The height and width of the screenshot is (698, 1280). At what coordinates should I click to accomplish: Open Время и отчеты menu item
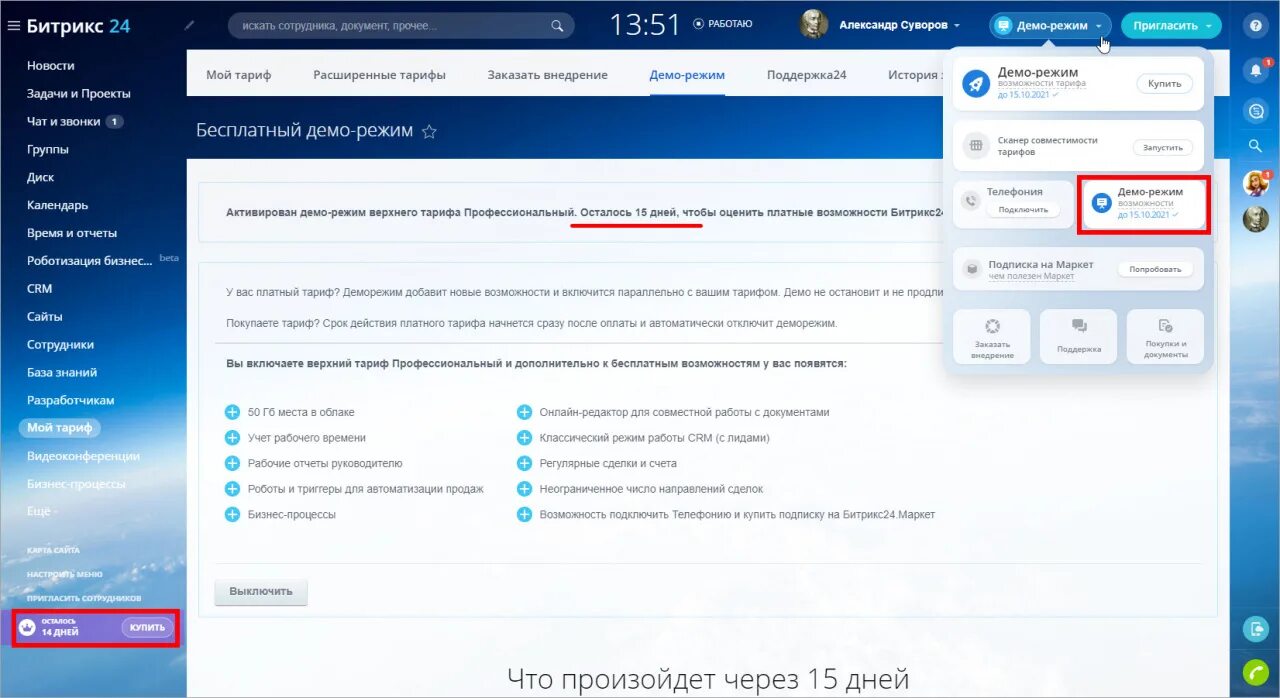pos(72,233)
